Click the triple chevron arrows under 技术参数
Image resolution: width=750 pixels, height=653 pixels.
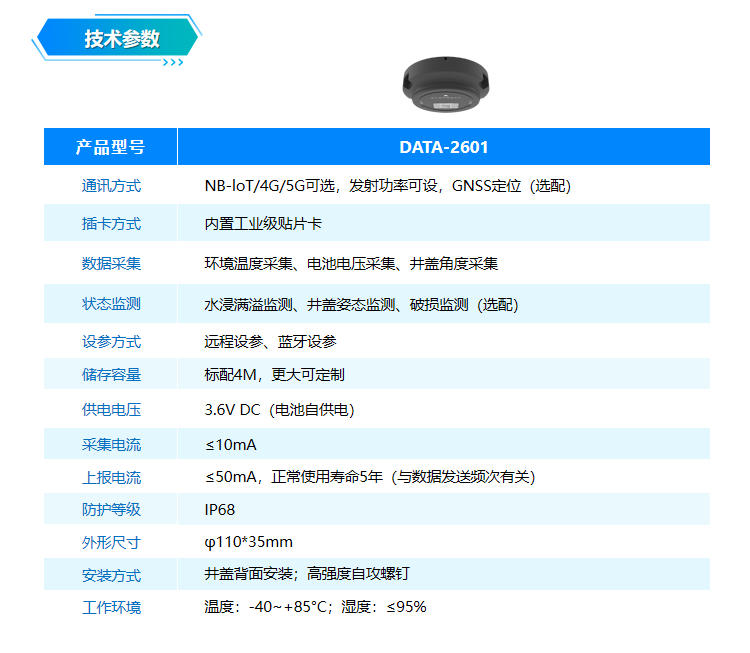pyautogui.click(x=172, y=63)
